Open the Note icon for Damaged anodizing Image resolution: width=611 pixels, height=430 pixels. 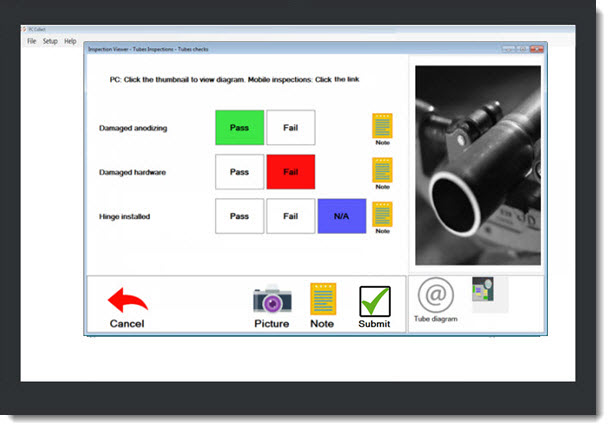point(382,126)
